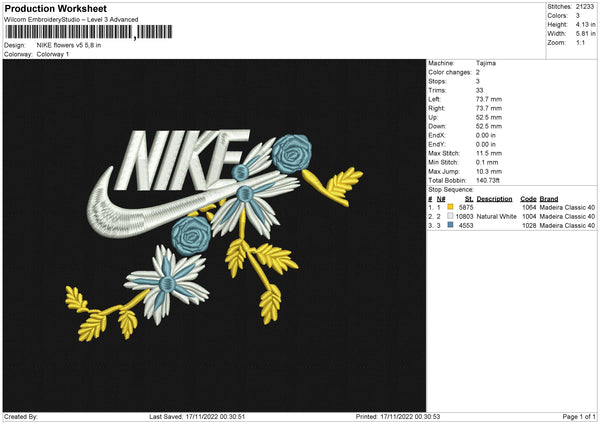Select the Min Stitch value 0.1 mm

tap(487, 162)
